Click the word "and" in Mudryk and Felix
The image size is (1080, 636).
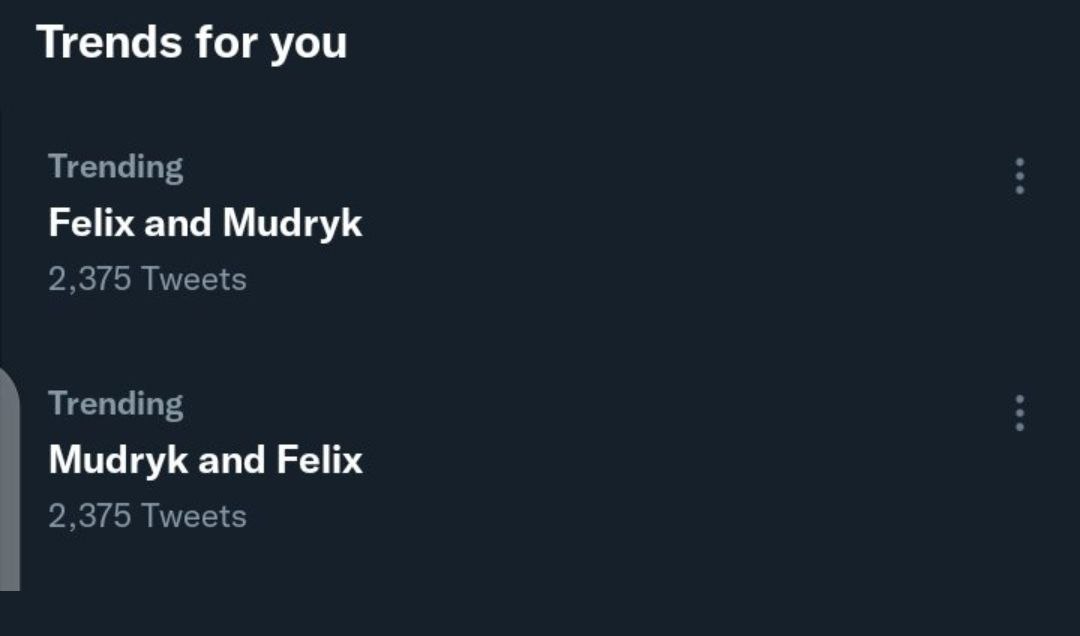pos(232,460)
